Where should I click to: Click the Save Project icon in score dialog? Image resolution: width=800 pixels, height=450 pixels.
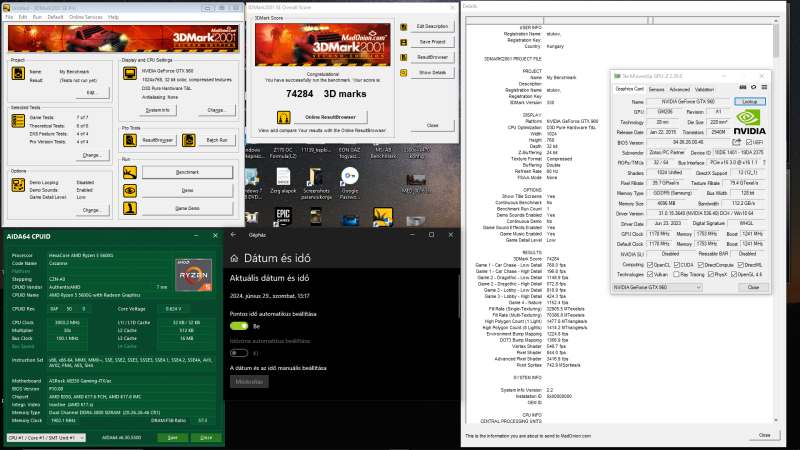click(404, 42)
